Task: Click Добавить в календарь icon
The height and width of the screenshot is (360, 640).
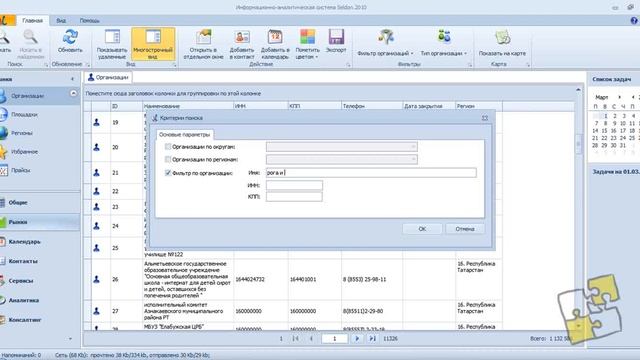Action: (275, 37)
